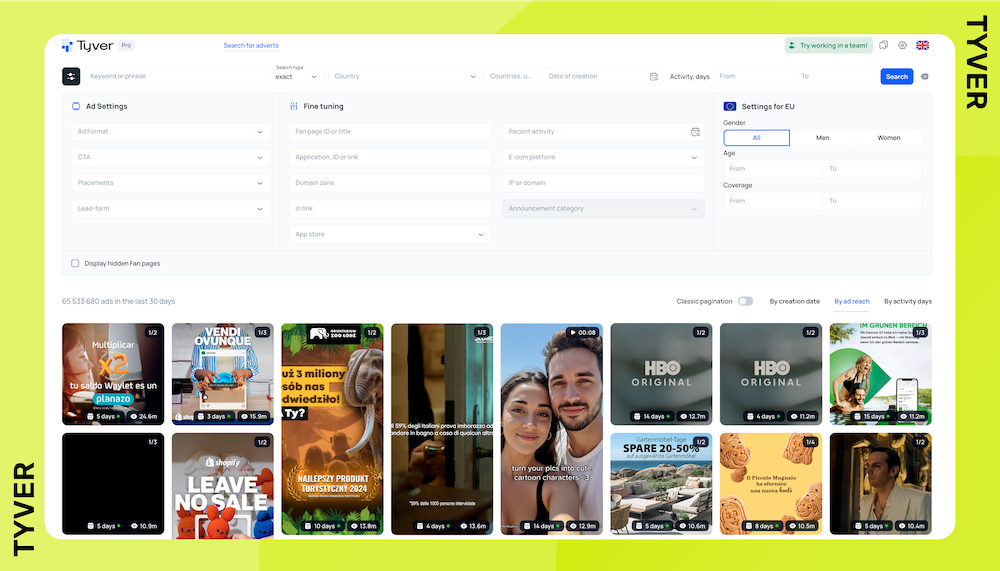Open the Vendi Ovunque ad thumbnail
Image resolution: width=1000 pixels, height=571 pixels.
(x=223, y=374)
